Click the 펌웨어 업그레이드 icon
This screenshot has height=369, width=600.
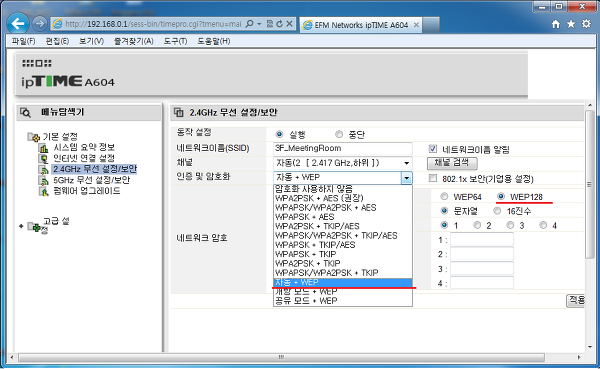coord(44,191)
